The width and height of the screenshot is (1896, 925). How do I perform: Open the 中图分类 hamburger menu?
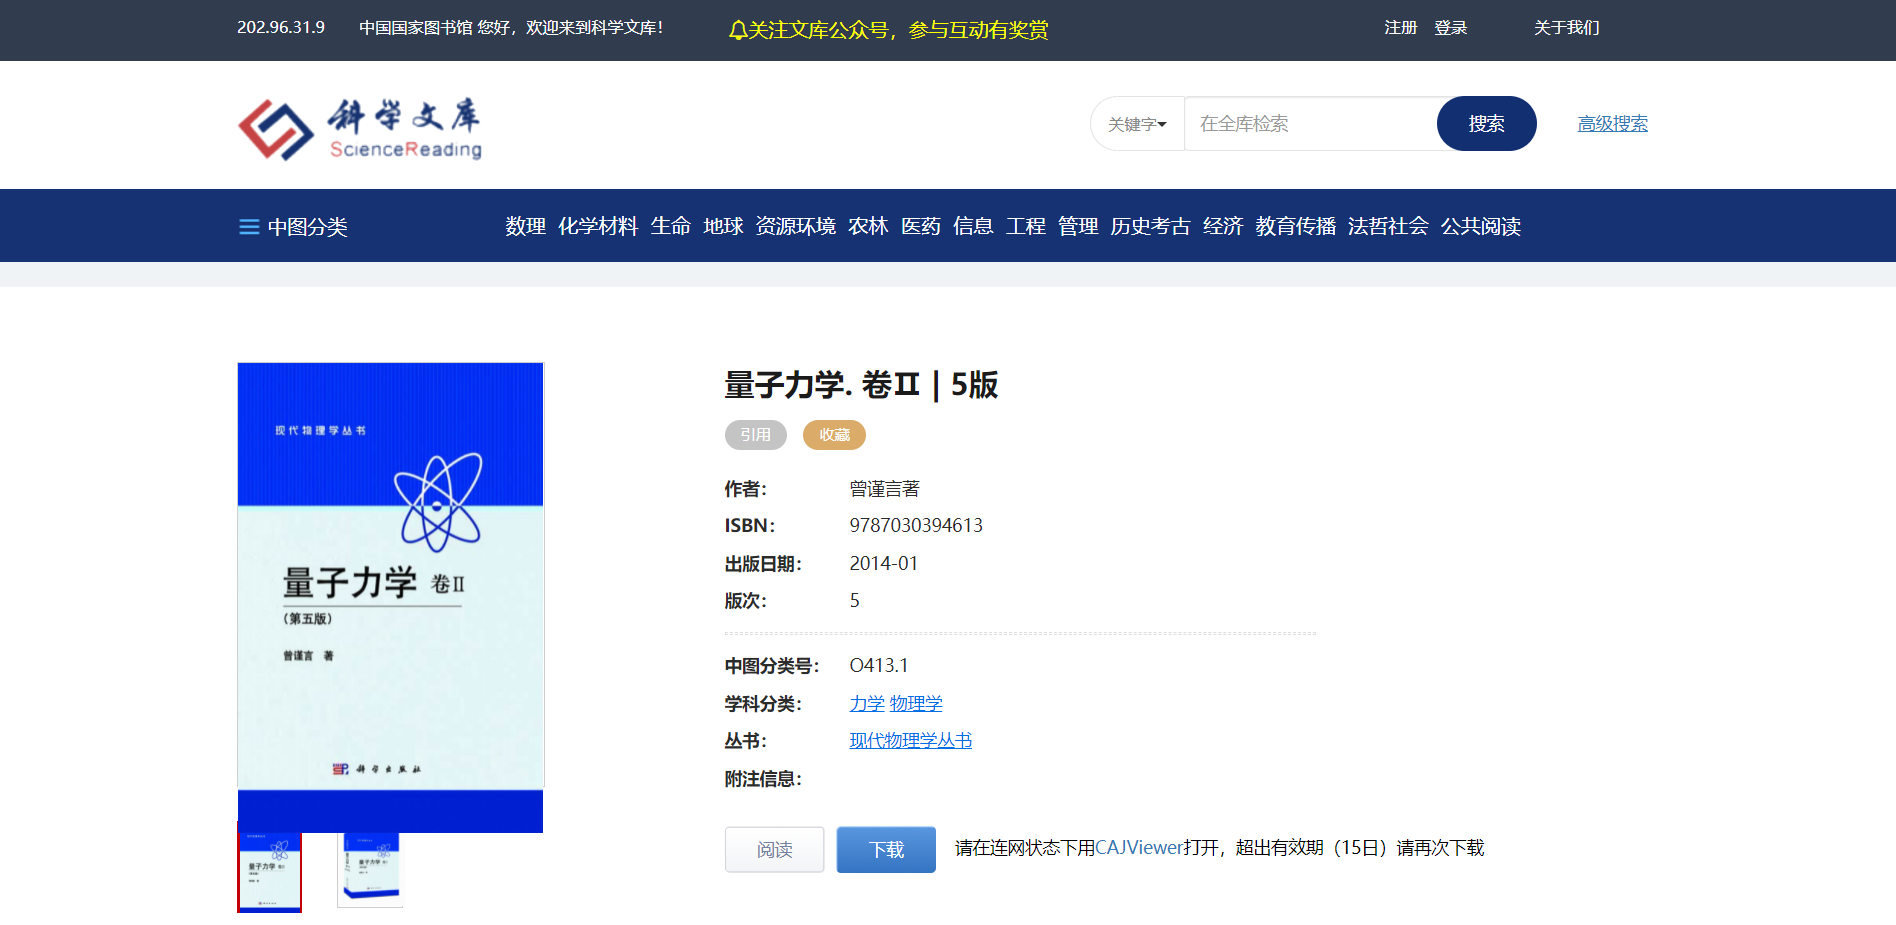pyautogui.click(x=249, y=227)
